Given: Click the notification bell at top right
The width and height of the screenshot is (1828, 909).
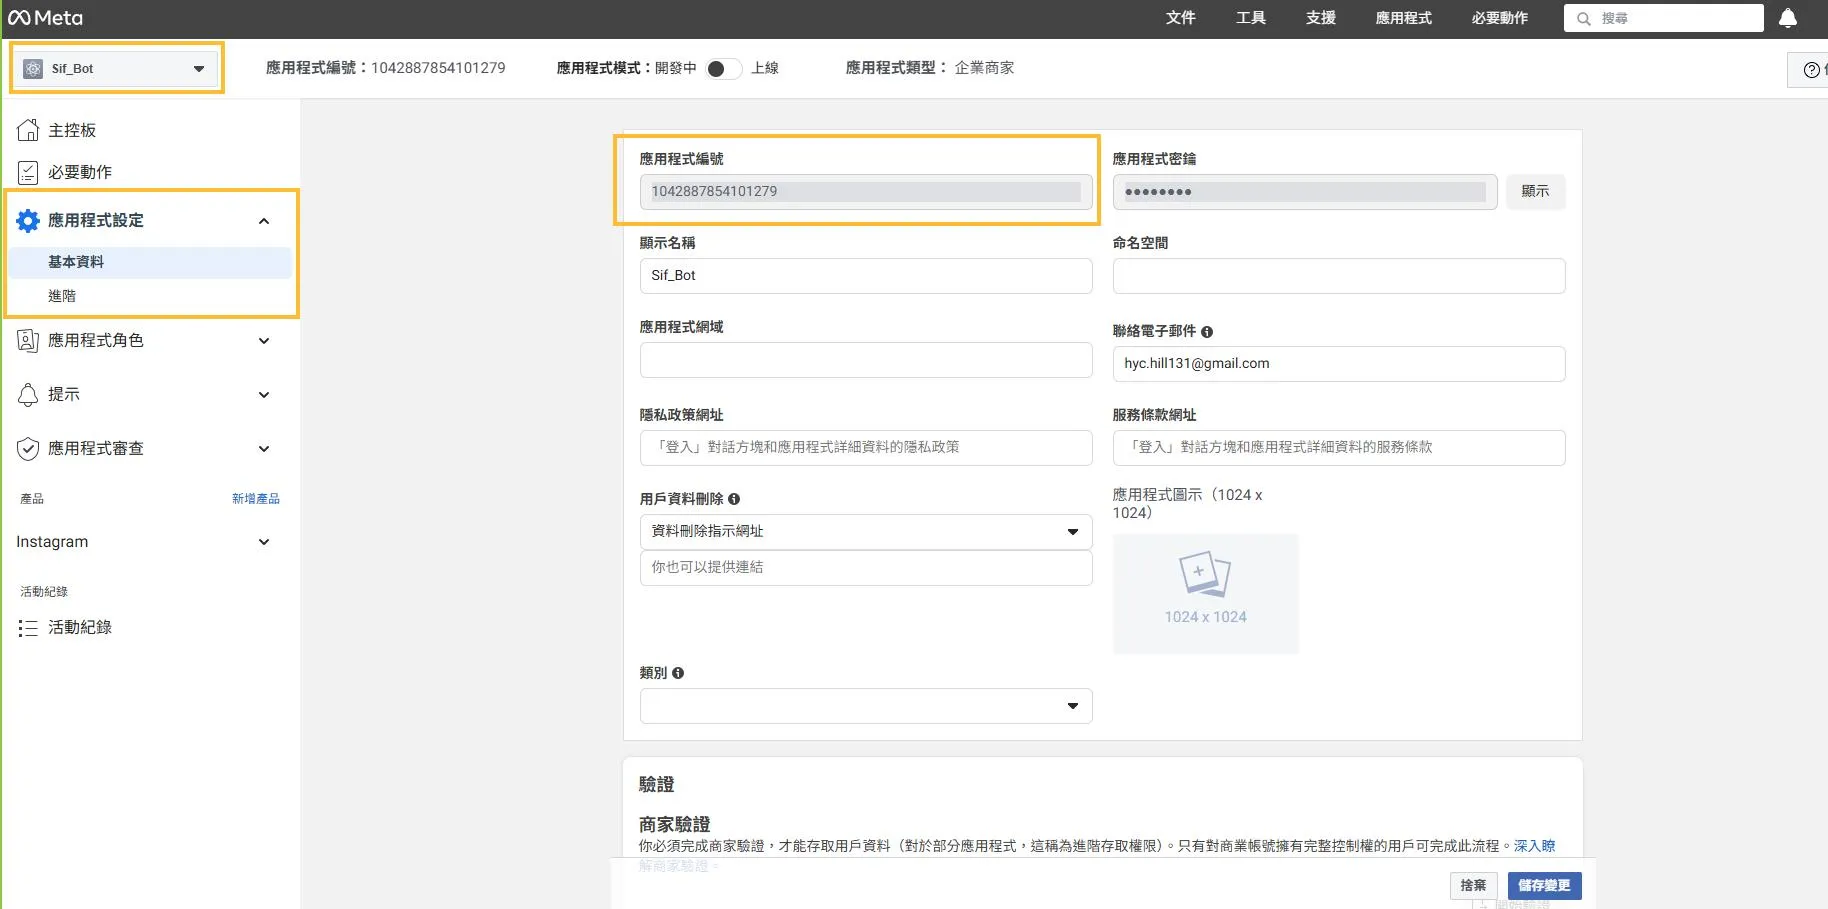Looking at the screenshot, I should click(x=1789, y=17).
